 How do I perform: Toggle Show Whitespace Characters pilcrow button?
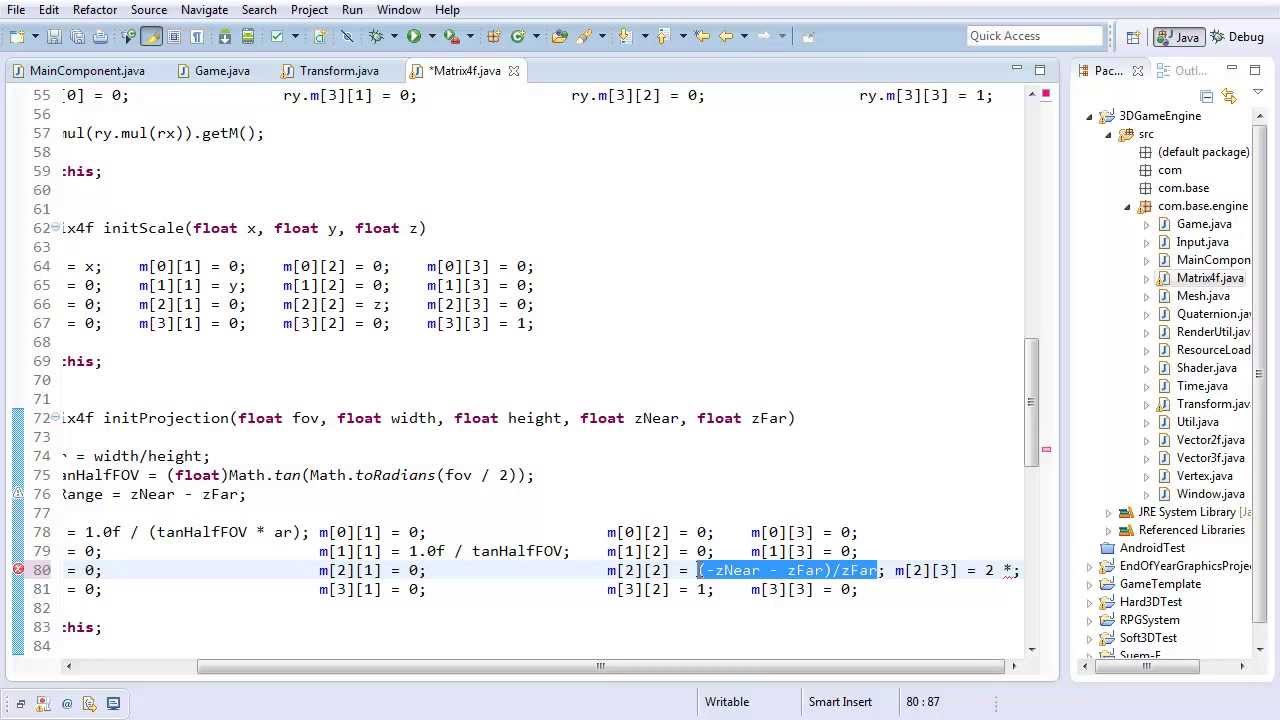(197, 36)
